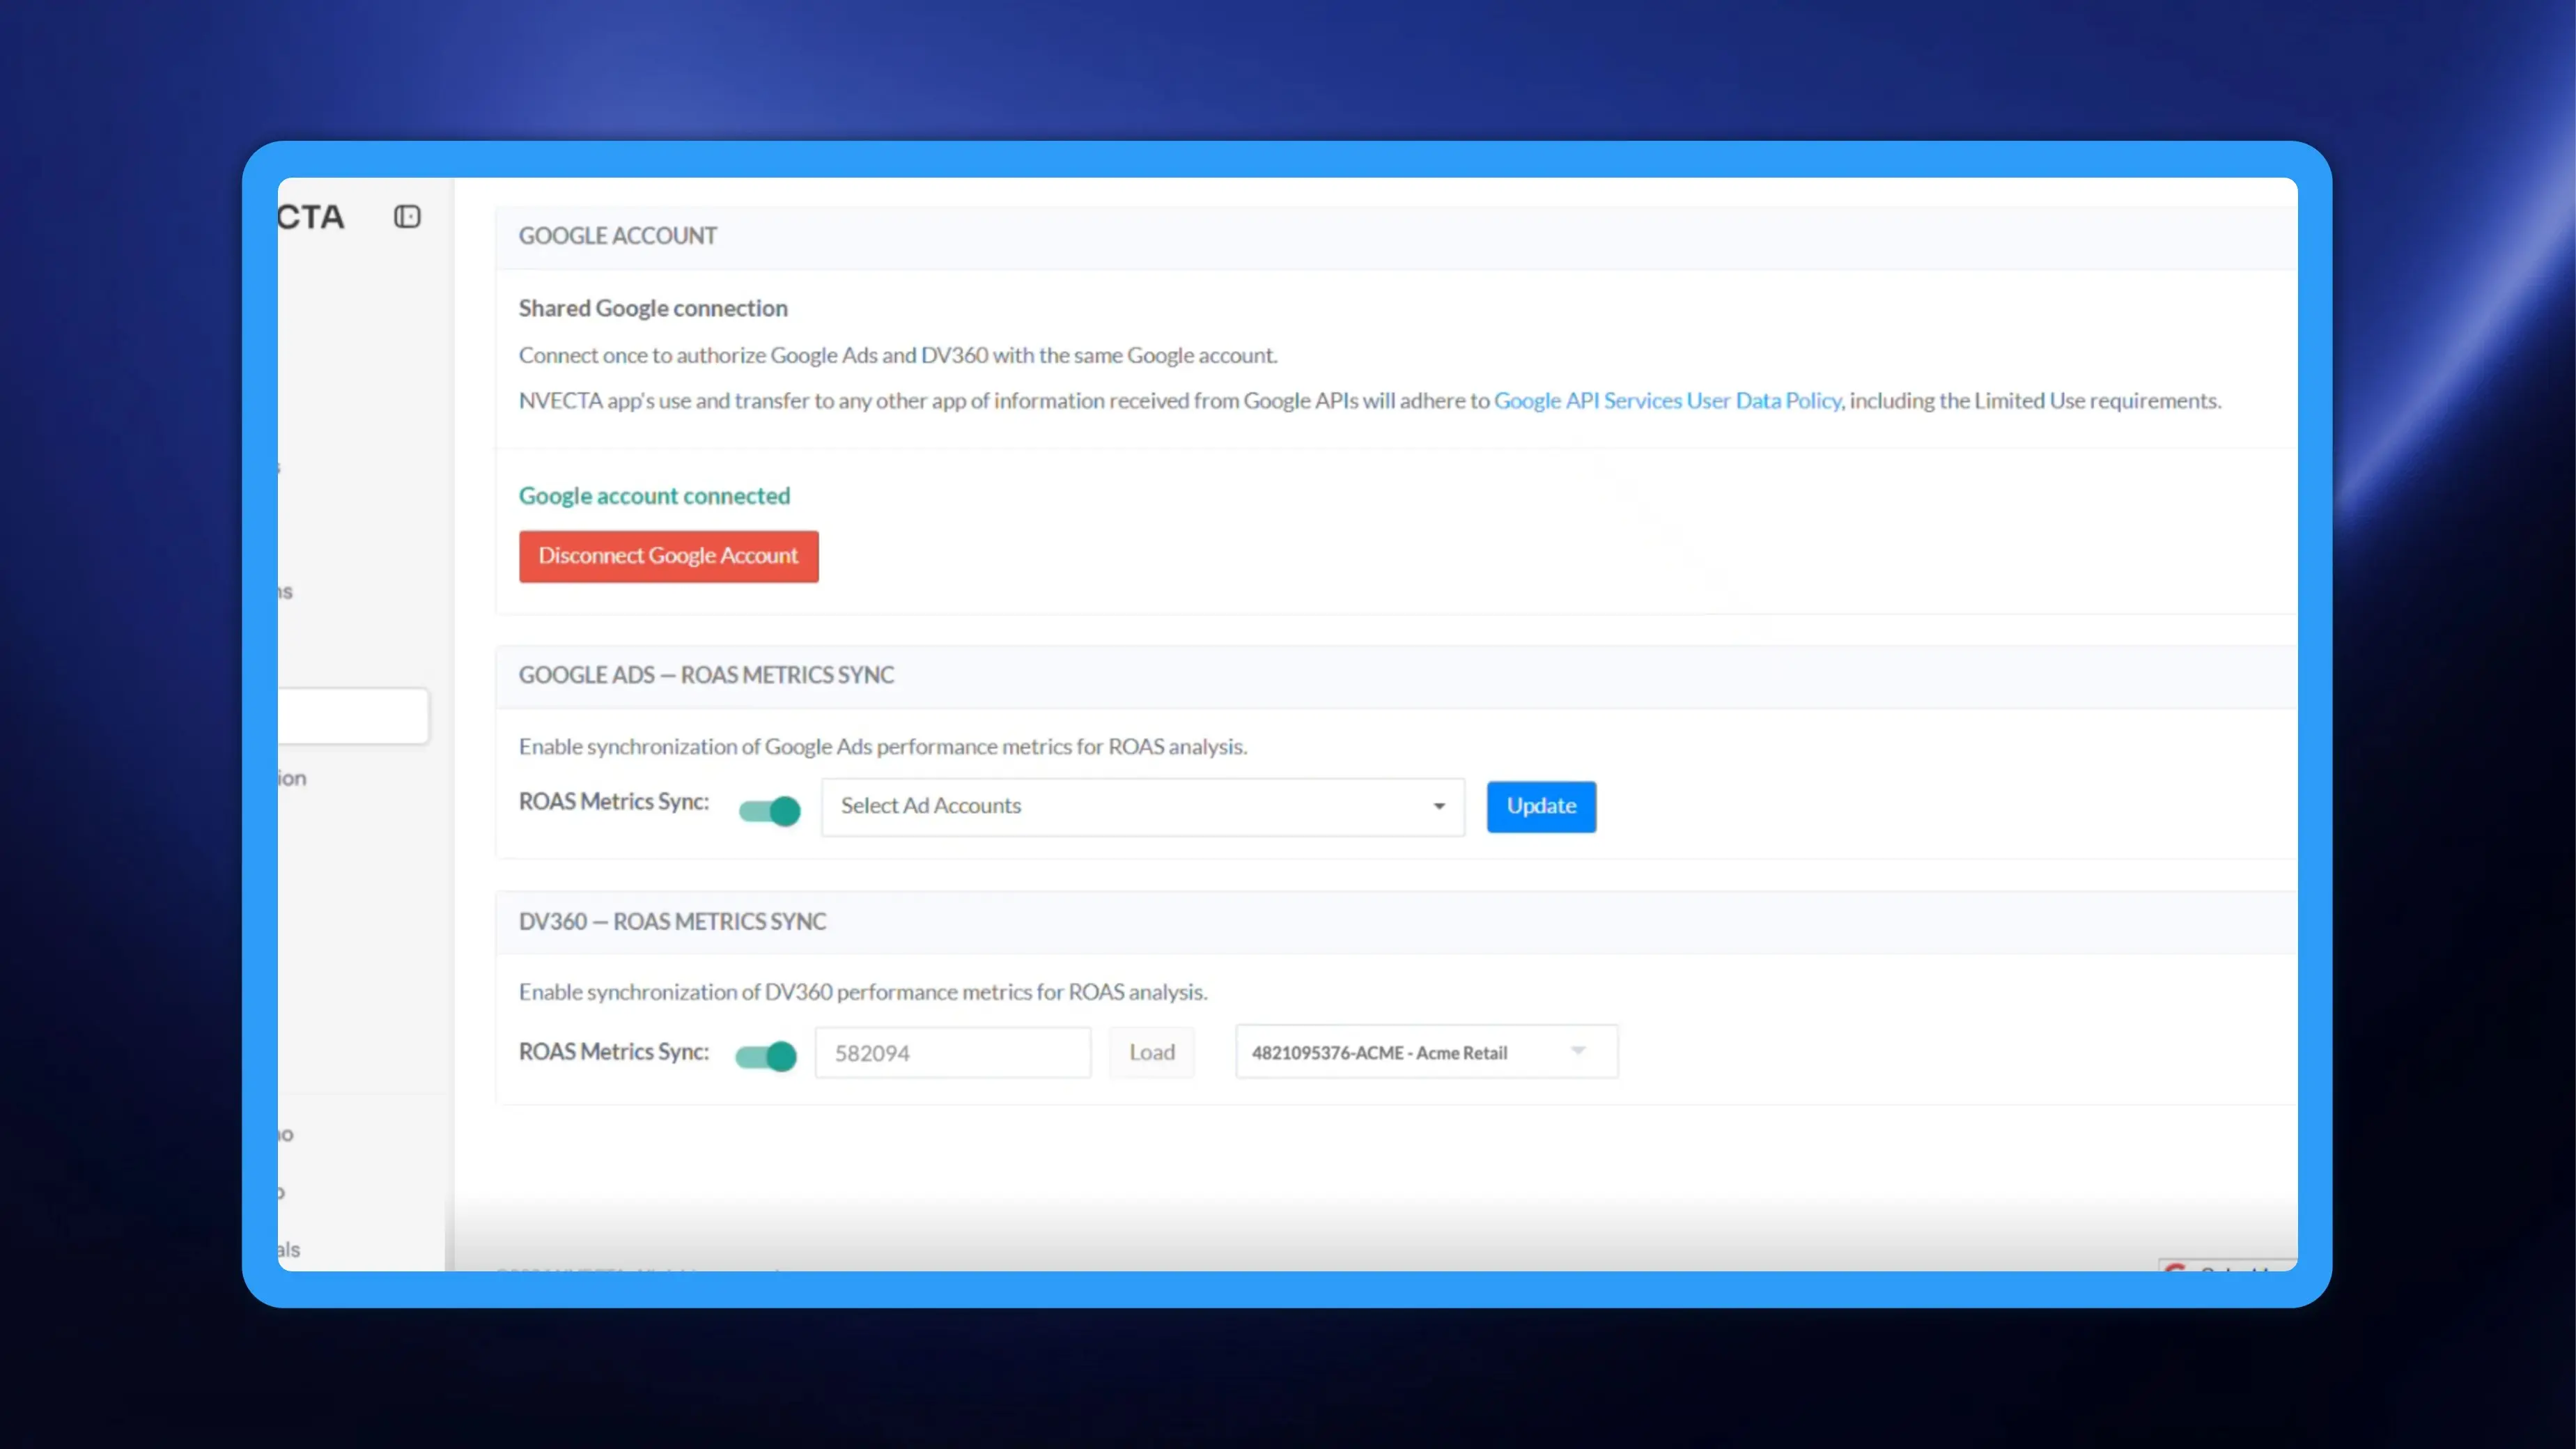The image size is (2576, 1449).
Task: Click the Google account connected status text
Action: pos(654,496)
